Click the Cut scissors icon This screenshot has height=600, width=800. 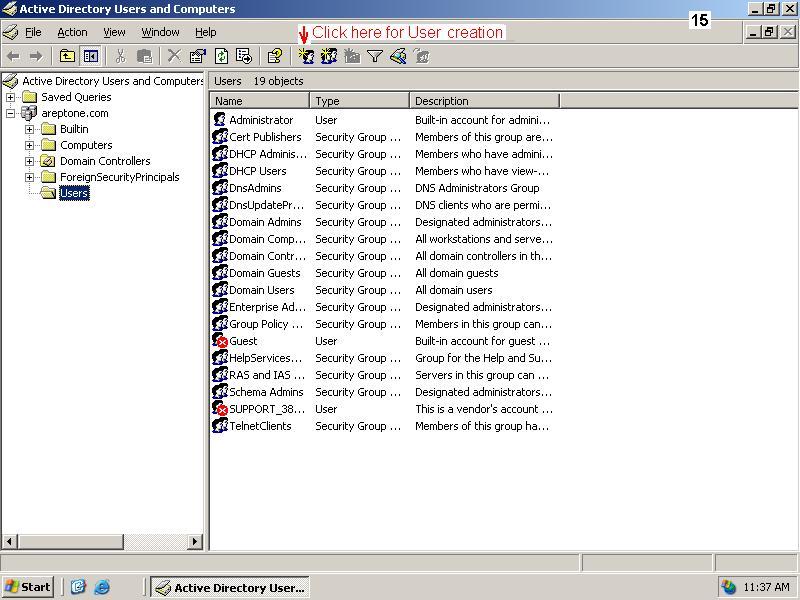point(120,56)
